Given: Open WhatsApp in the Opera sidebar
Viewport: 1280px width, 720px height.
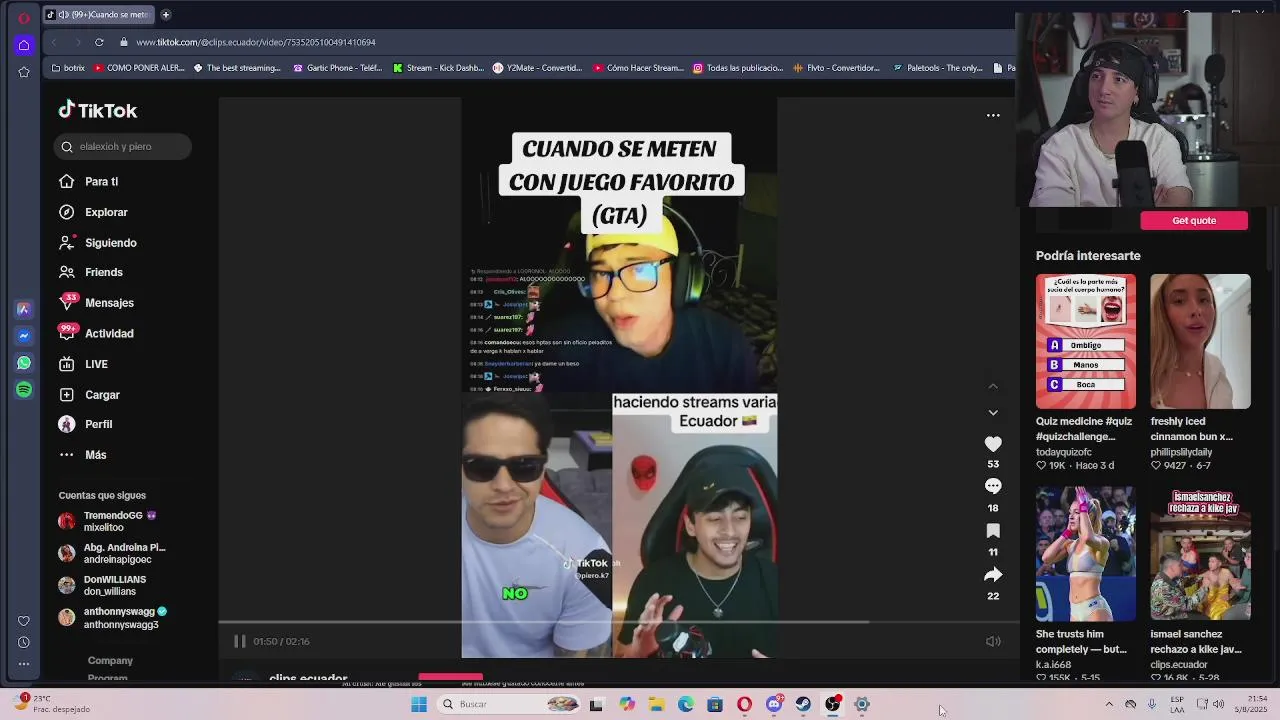Looking at the screenshot, I should coord(24,363).
